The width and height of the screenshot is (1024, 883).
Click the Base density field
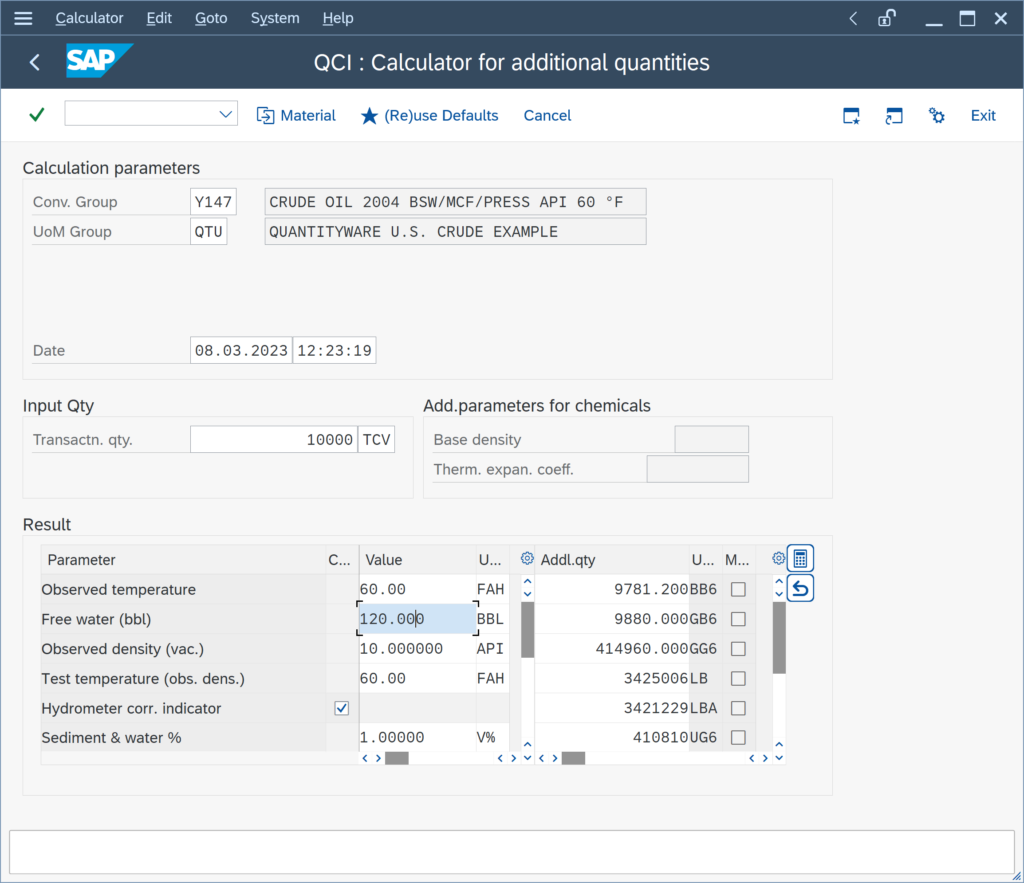point(711,440)
